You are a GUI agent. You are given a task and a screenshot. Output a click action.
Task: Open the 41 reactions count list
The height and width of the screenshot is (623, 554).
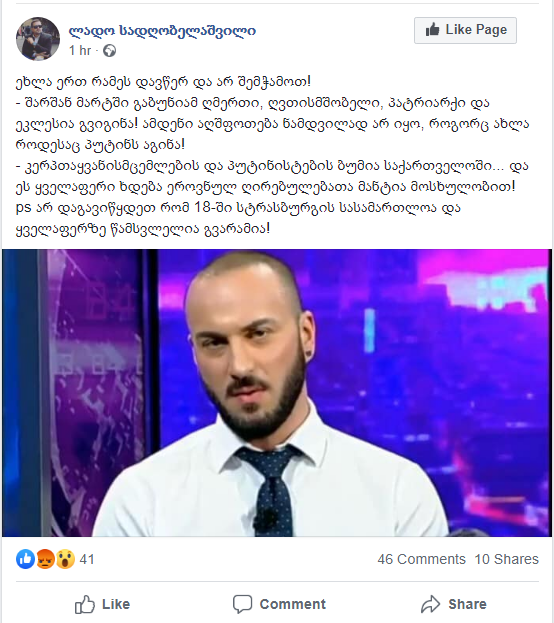point(87,559)
